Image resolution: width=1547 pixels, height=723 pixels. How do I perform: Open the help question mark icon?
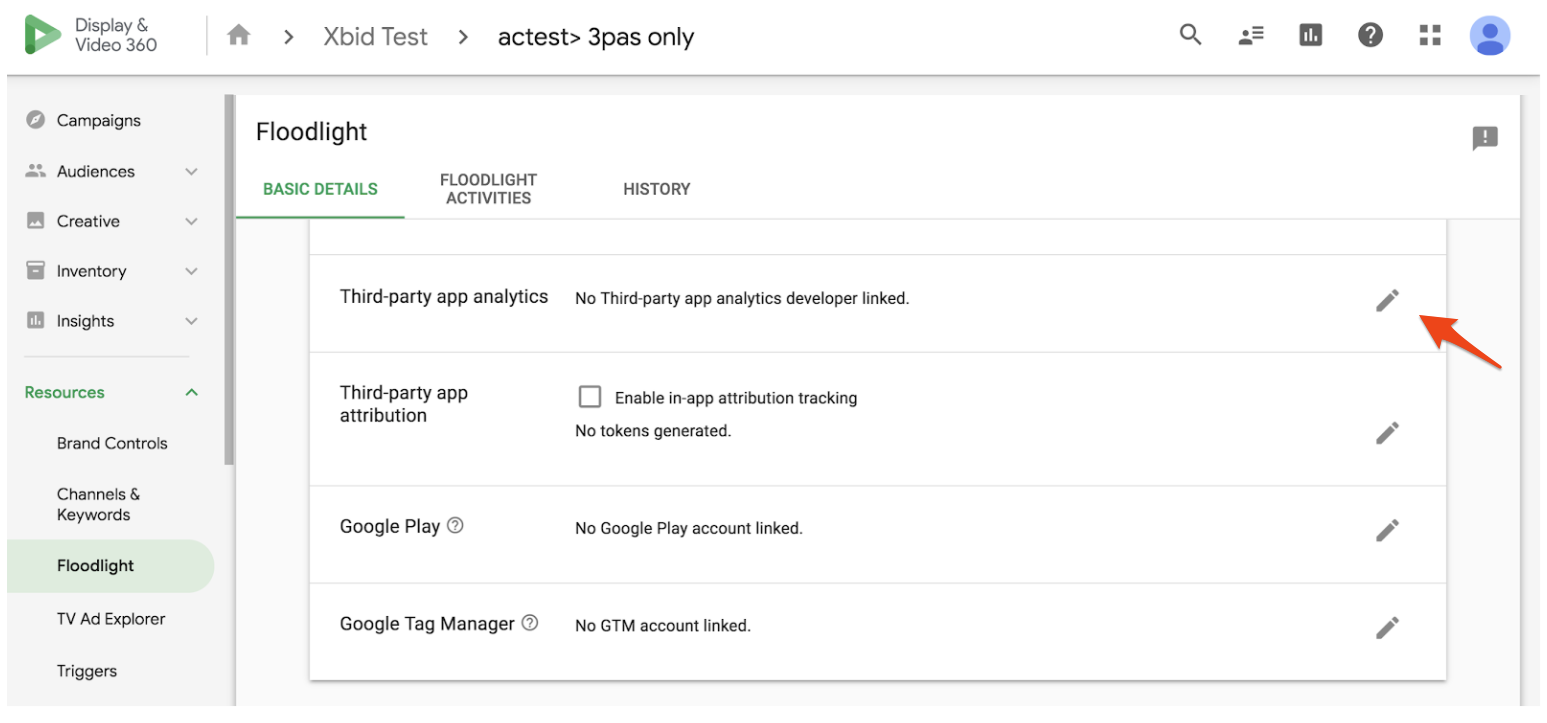click(x=1370, y=36)
